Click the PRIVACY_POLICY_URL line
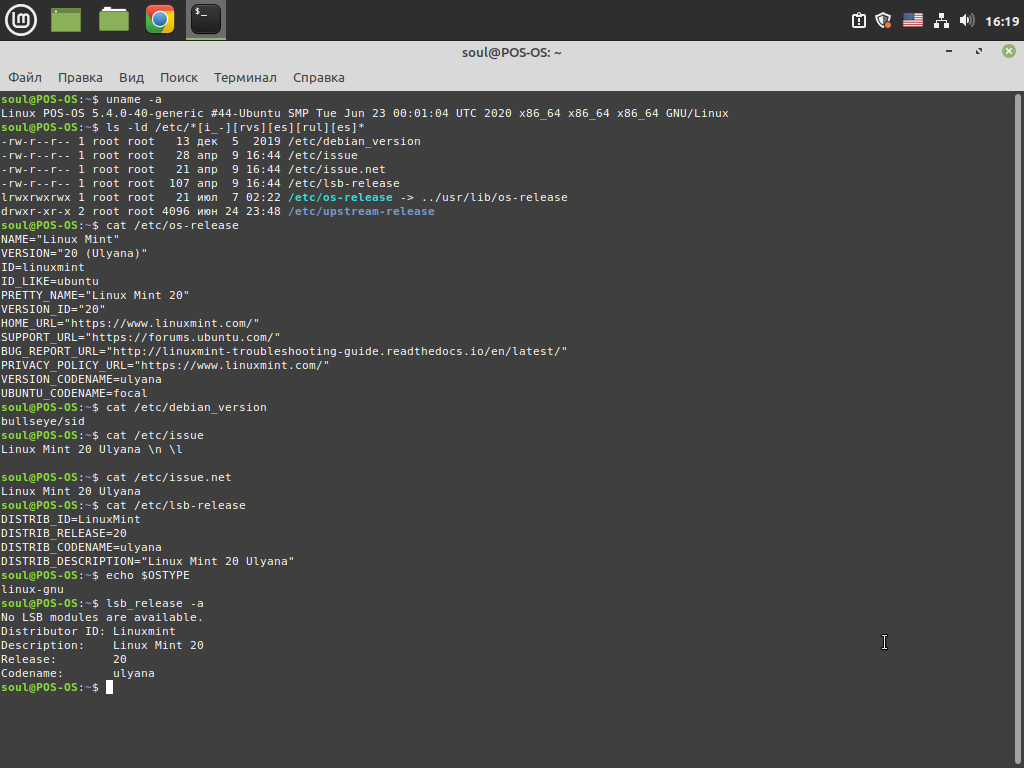1024x768 pixels. click(165, 366)
